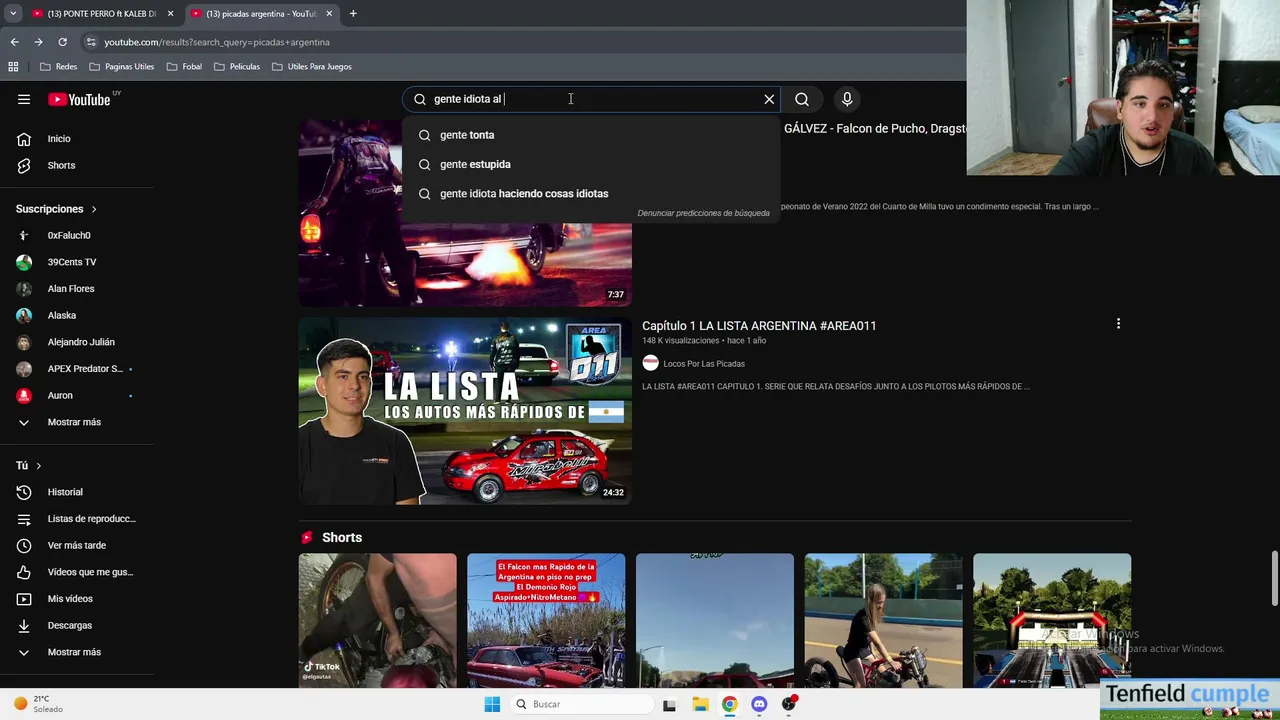
Task: Open the APEX Predator subscription channel
Action: [x=76, y=369]
